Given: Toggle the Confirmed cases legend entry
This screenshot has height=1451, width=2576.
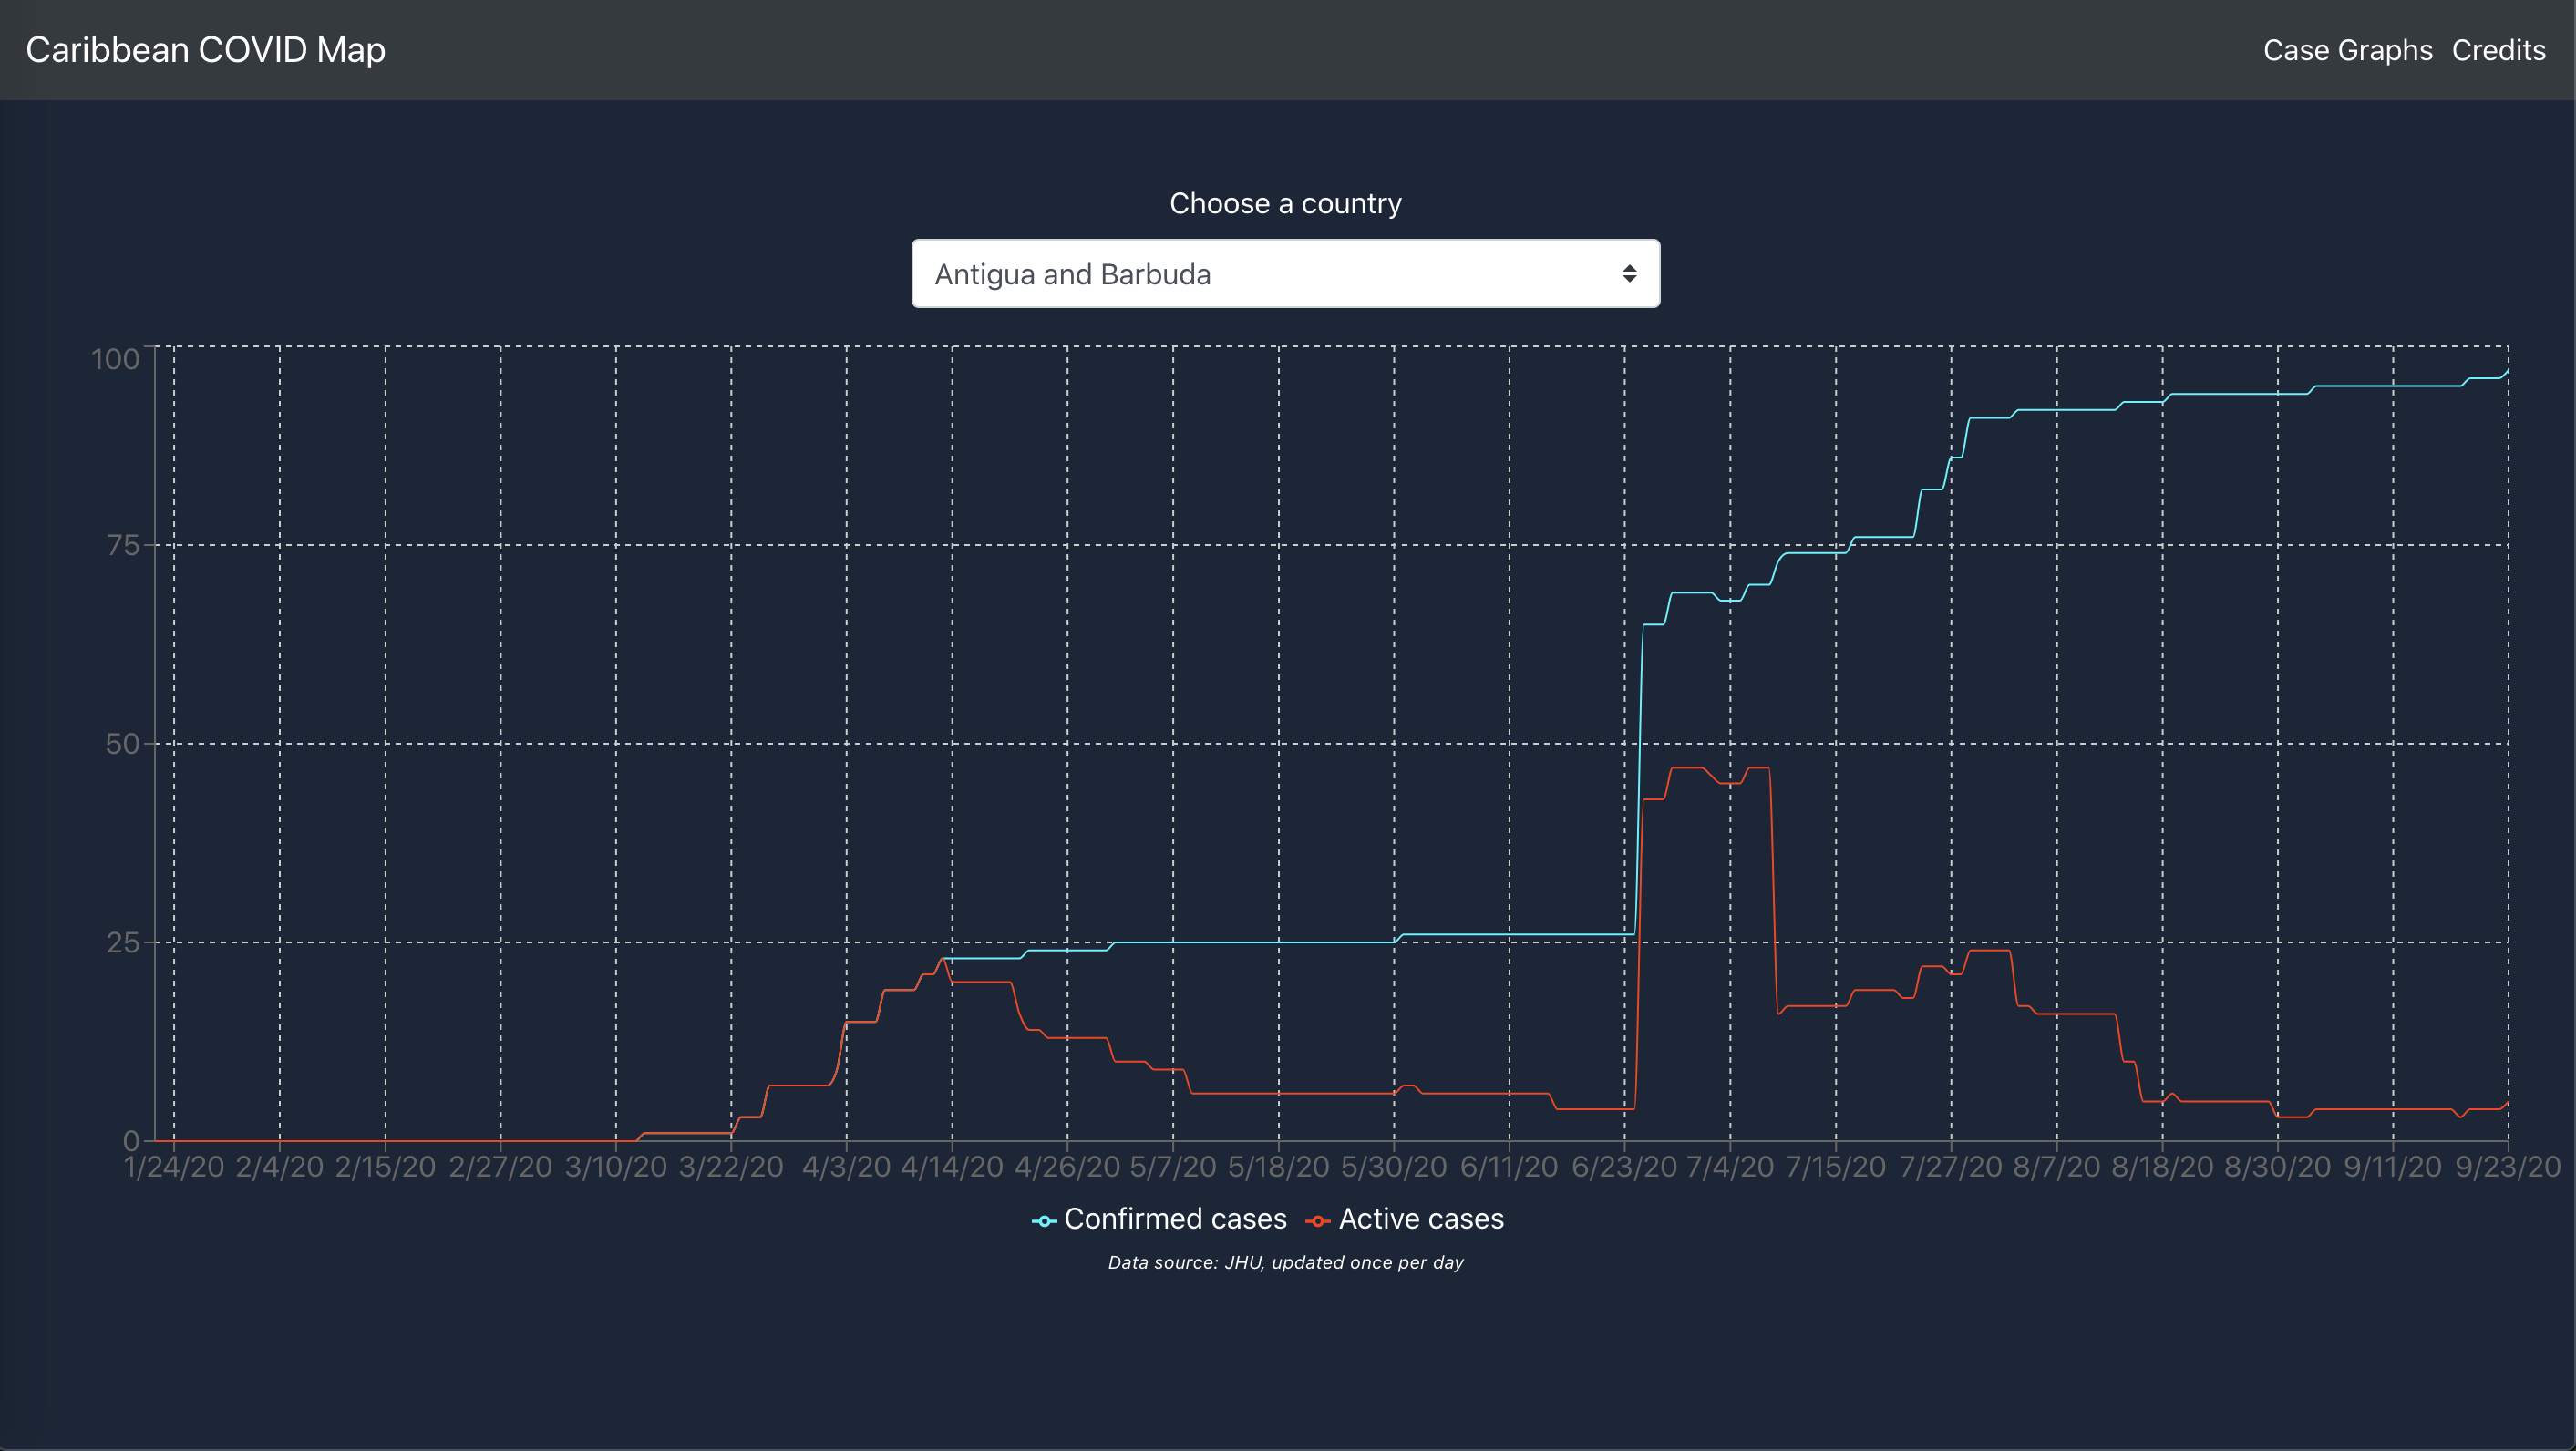Looking at the screenshot, I should [1159, 1219].
